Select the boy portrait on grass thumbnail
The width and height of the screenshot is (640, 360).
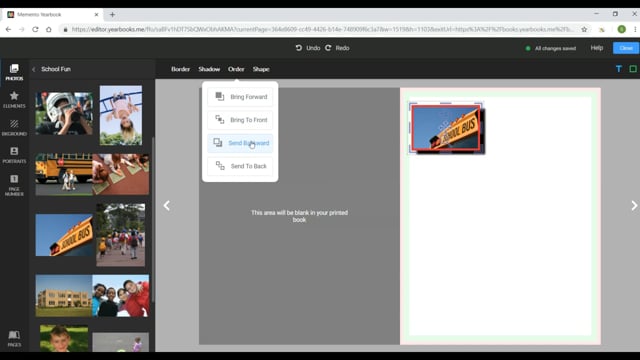64,338
